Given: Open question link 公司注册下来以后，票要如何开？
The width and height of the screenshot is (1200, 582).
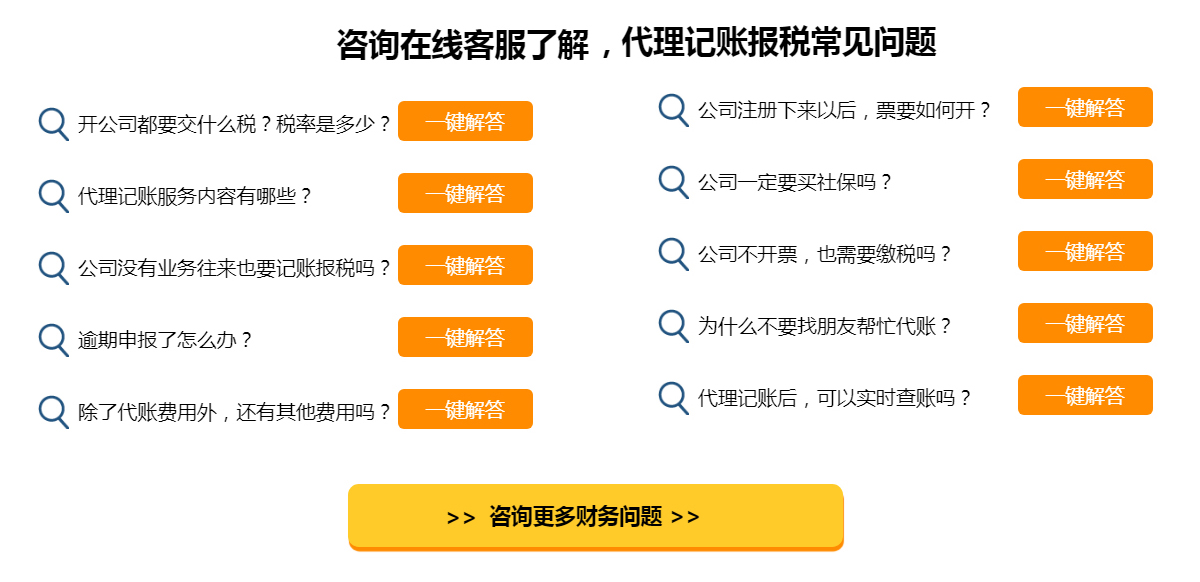Looking at the screenshot, I should 844,110.
